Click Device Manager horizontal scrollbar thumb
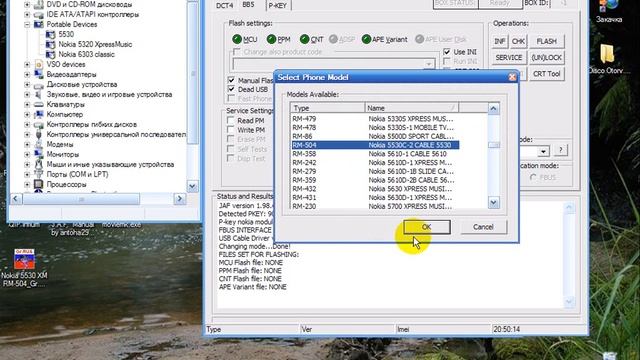This screenshot has height=360, width=640. pos(81,199)
